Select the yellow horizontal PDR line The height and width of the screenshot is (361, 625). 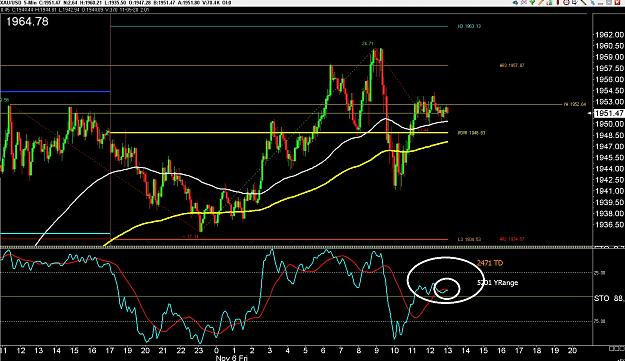[x=279, y=133]
